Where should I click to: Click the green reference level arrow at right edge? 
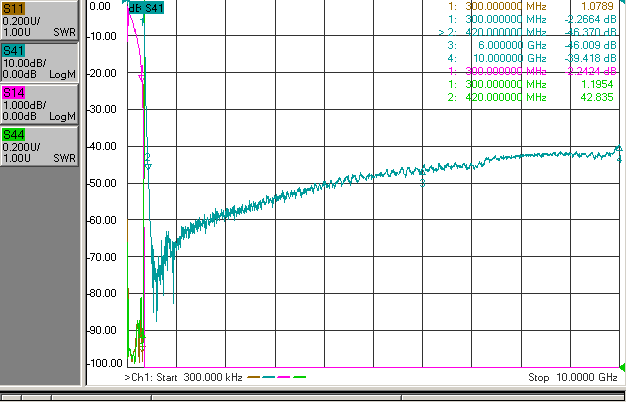tap(622, 366)
